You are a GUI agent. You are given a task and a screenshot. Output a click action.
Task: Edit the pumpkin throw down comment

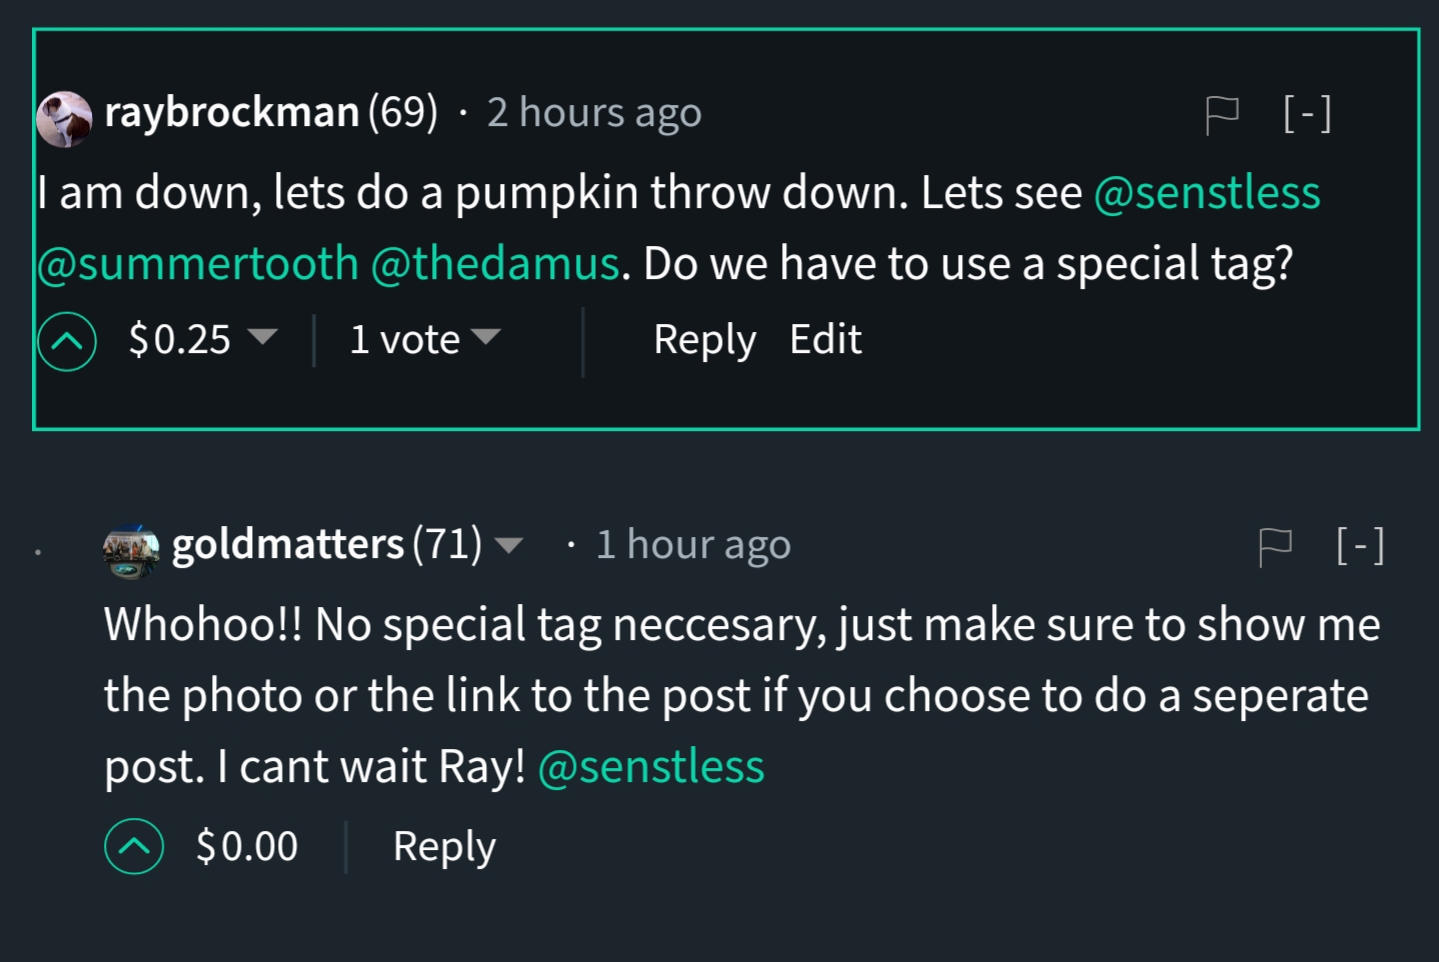pyautogui.click(x=824, y=340)
